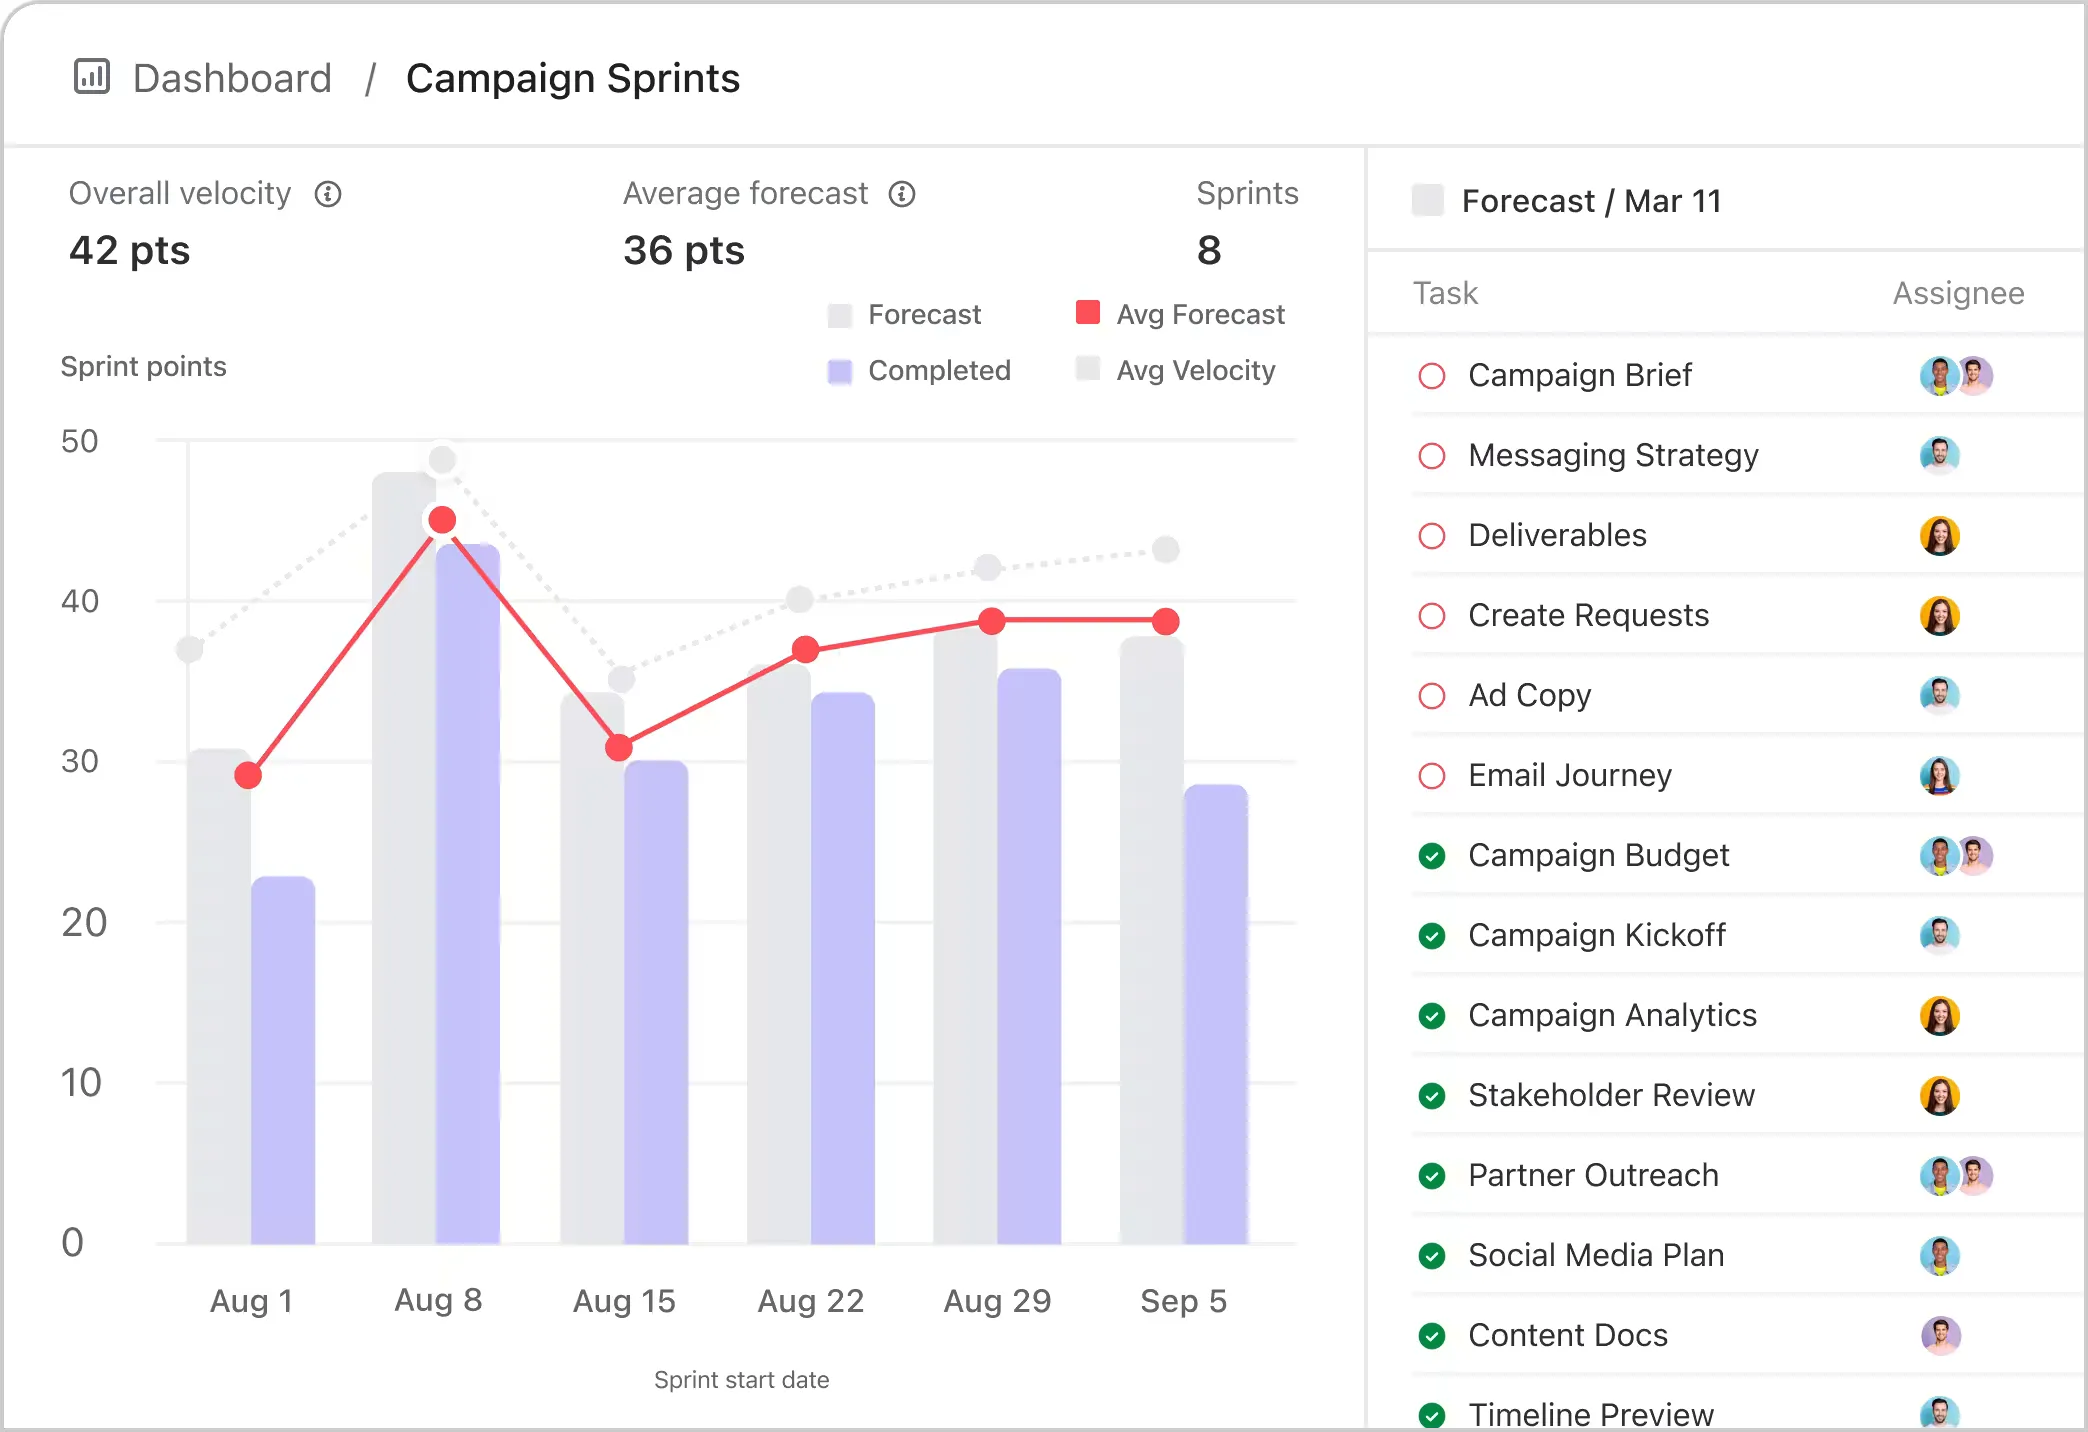
Task: Mark Create Requests as complete
Action: pos(1432,616)
